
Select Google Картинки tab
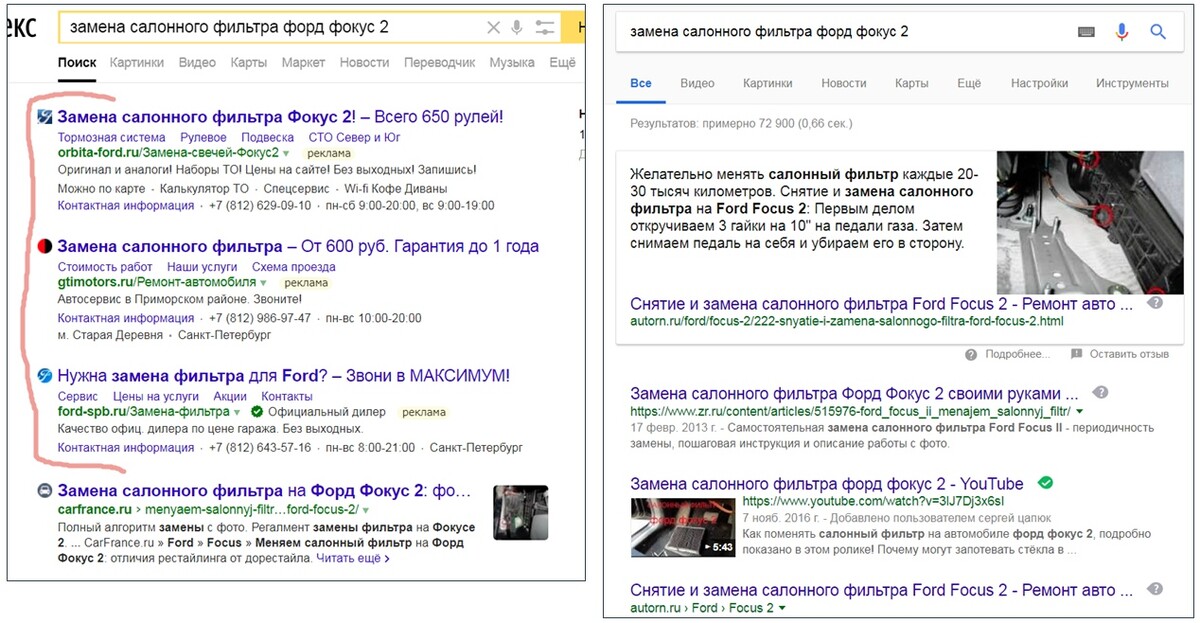point(768,83)
